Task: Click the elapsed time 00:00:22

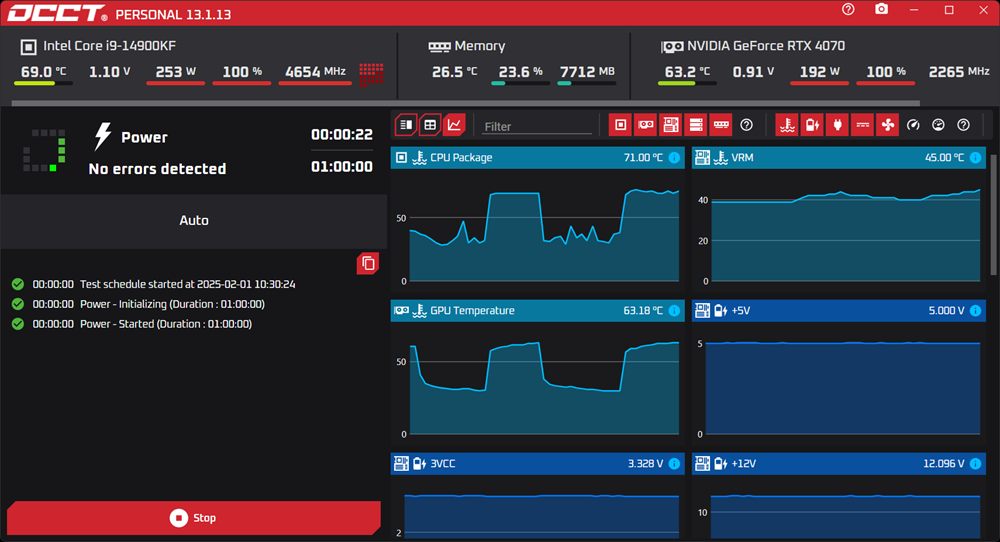Action: 342,135
